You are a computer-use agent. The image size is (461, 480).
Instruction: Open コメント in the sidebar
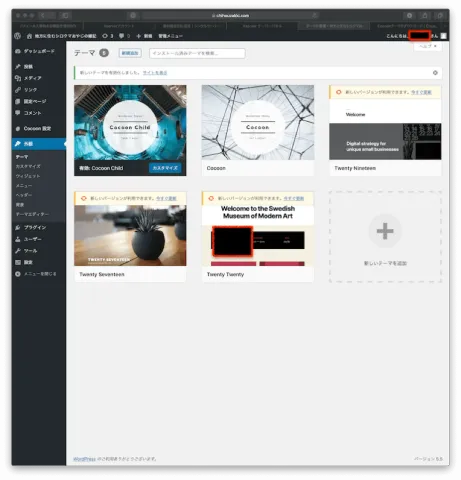coord(39,113)
